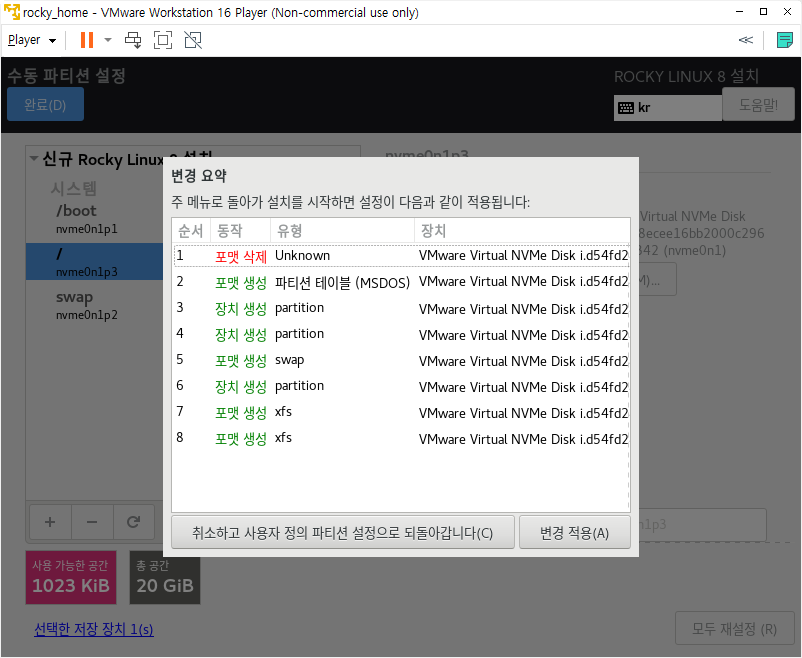The image size is (802, 658).
Task: Add a new mount point with plus
Action: 50,522
